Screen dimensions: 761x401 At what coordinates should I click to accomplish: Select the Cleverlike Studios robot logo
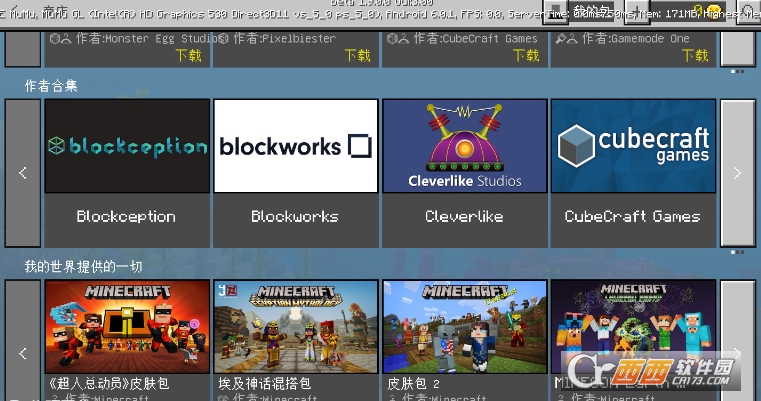pos(464,146)
